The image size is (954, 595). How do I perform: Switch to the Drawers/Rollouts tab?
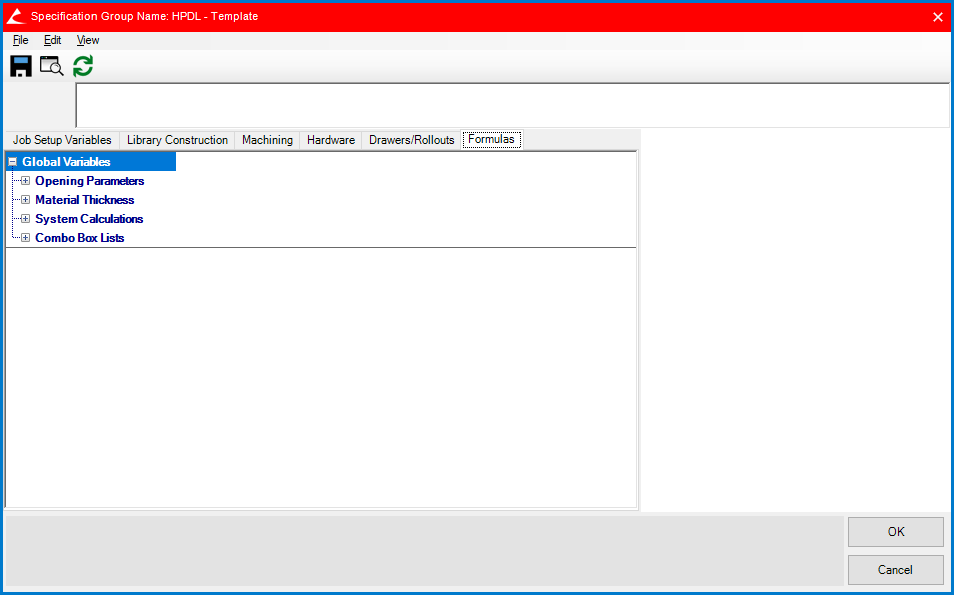pos(411,140)
